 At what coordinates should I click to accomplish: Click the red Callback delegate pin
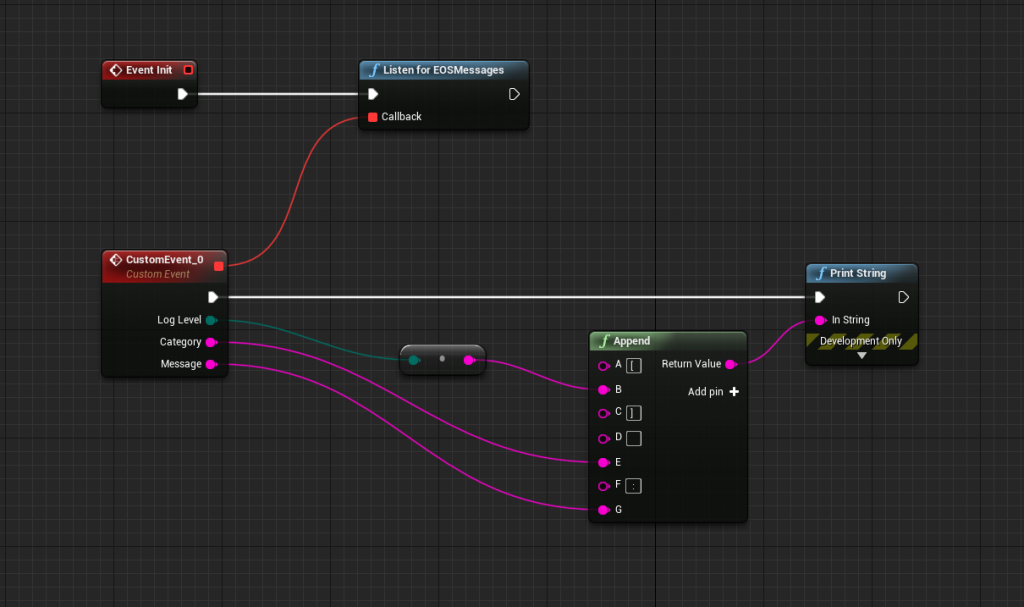(373, 117)
